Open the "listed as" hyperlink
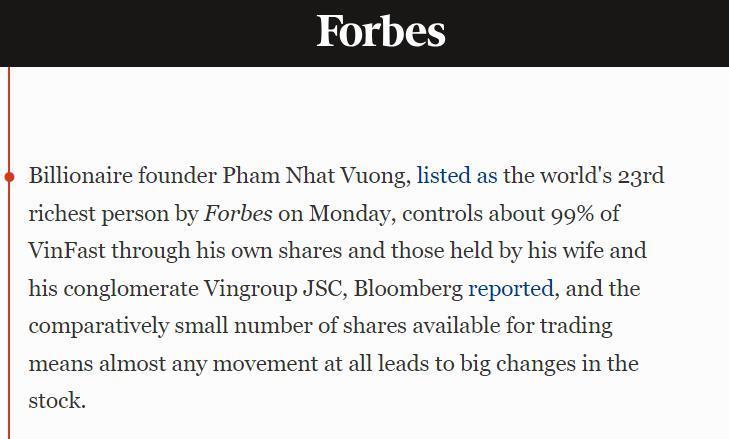 [x=457, y=176]
